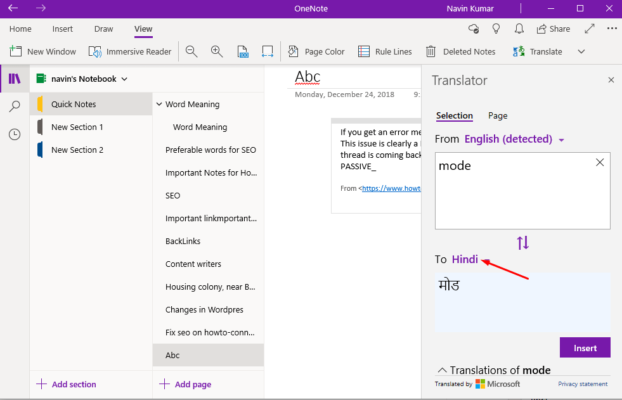Launch Immersive Reader
Viewport: 622px width, 400px height.
pos(130,52)
